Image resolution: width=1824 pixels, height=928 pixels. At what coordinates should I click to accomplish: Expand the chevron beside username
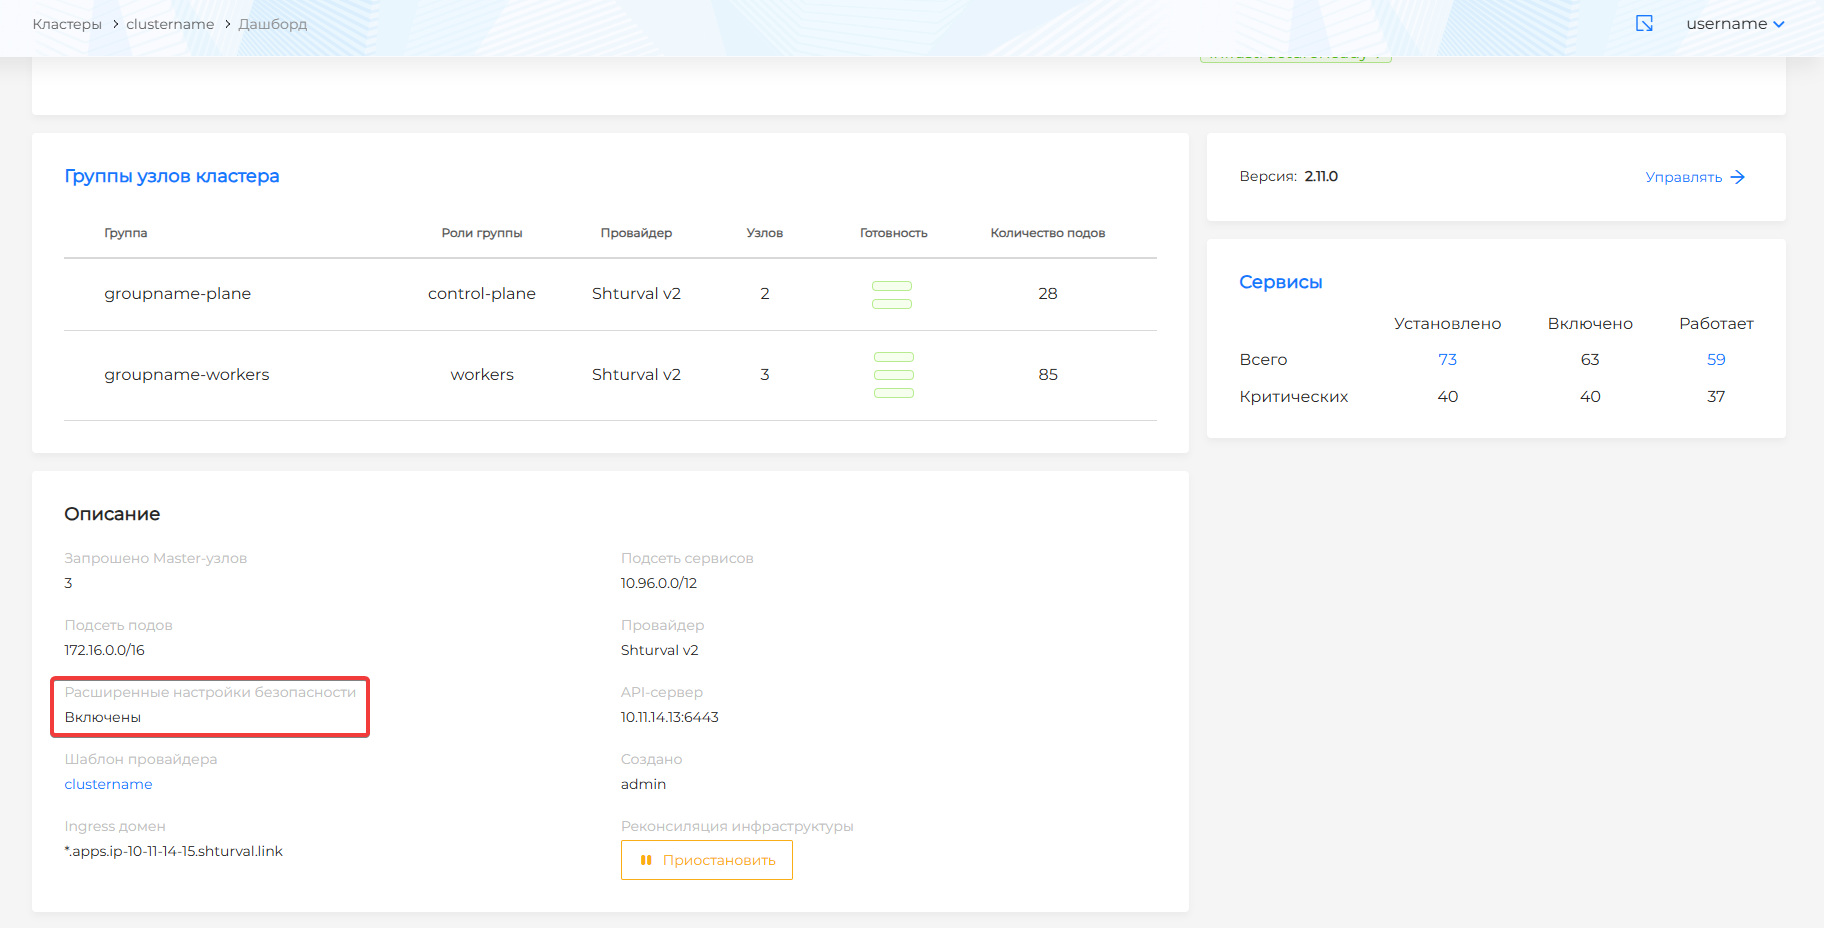pyautogui.click(x=1778, y=23)
